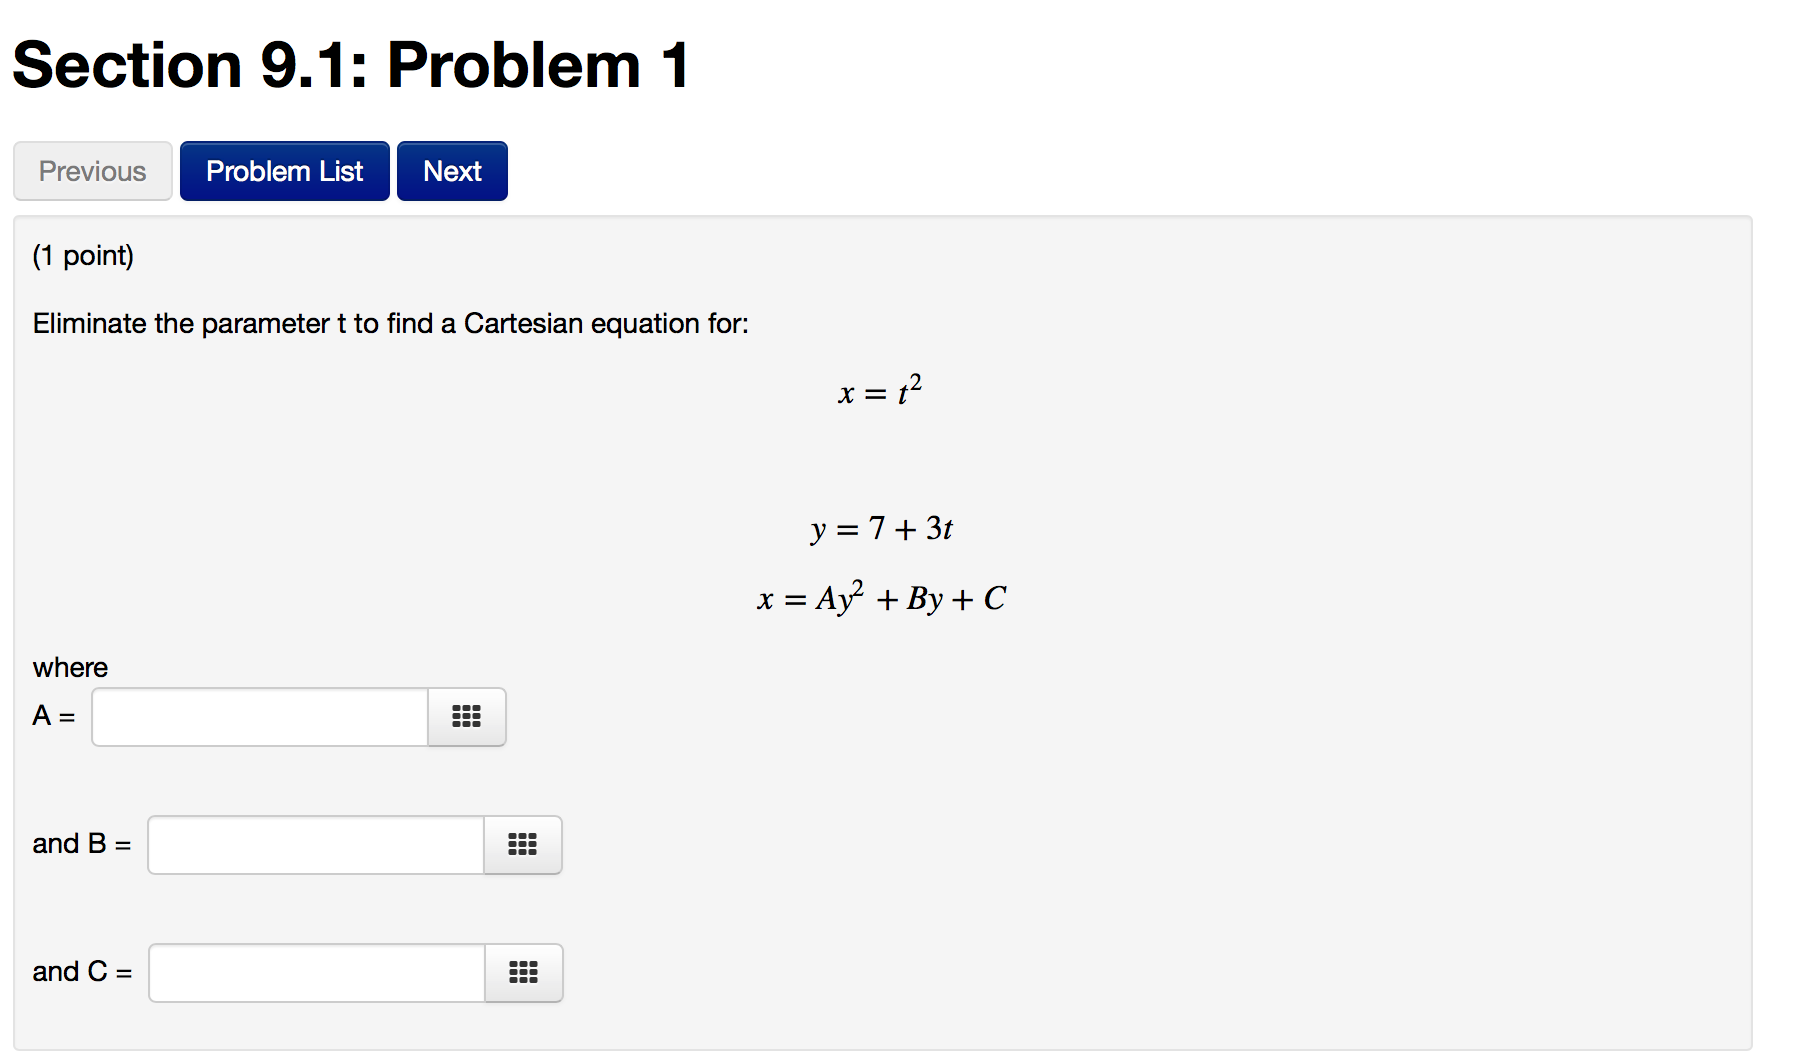The height and width of the screenshot is (1052, 1808).
Task: Click the A = label
Action: (x=54, y=716)
